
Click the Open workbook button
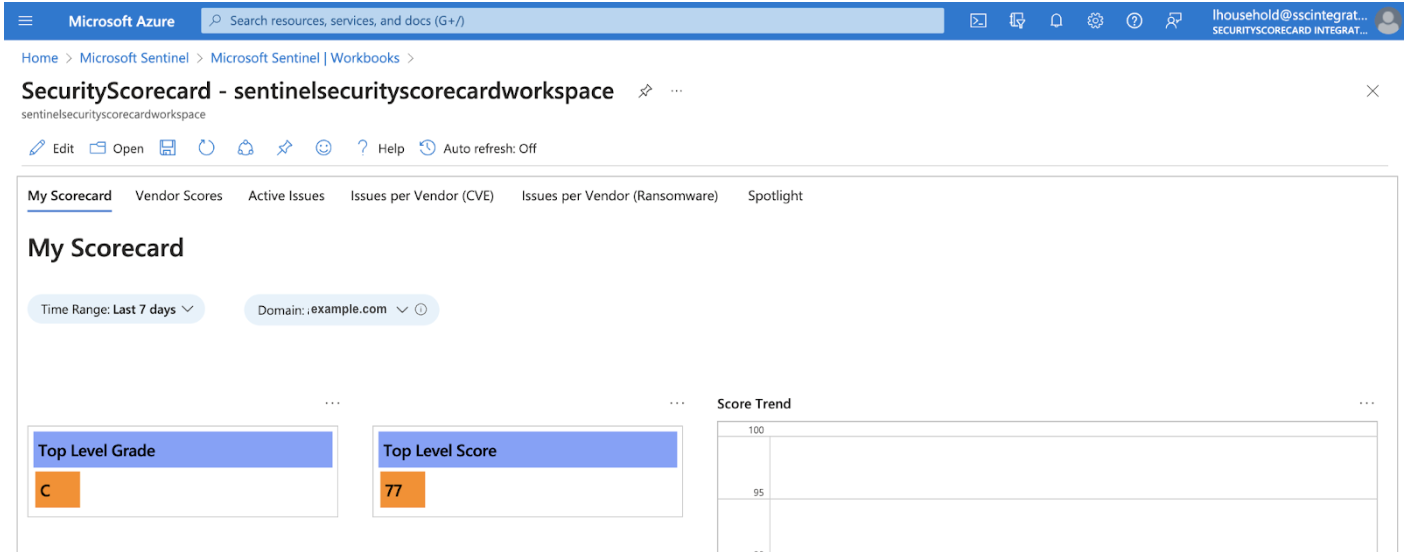(117, 148)
